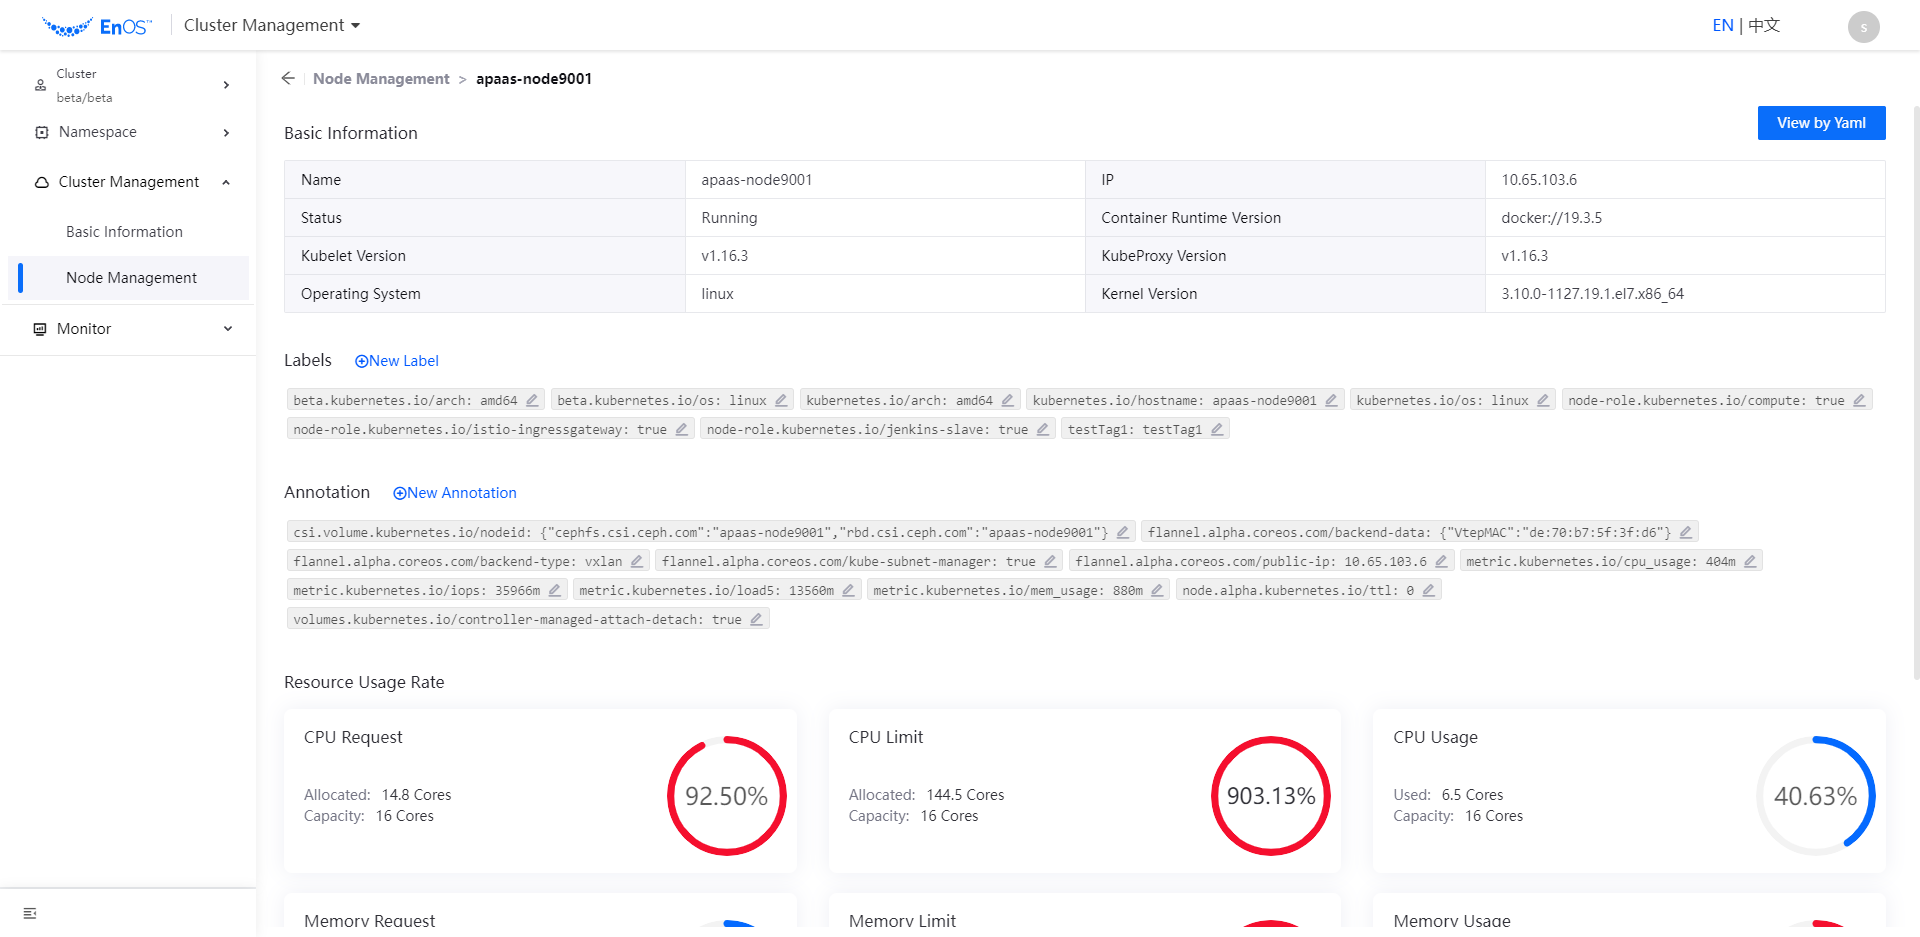This screenshot has width=1920, height=937.
Task: Open the Cluster Management dropdown in the header
Action: tap(270, 25)
